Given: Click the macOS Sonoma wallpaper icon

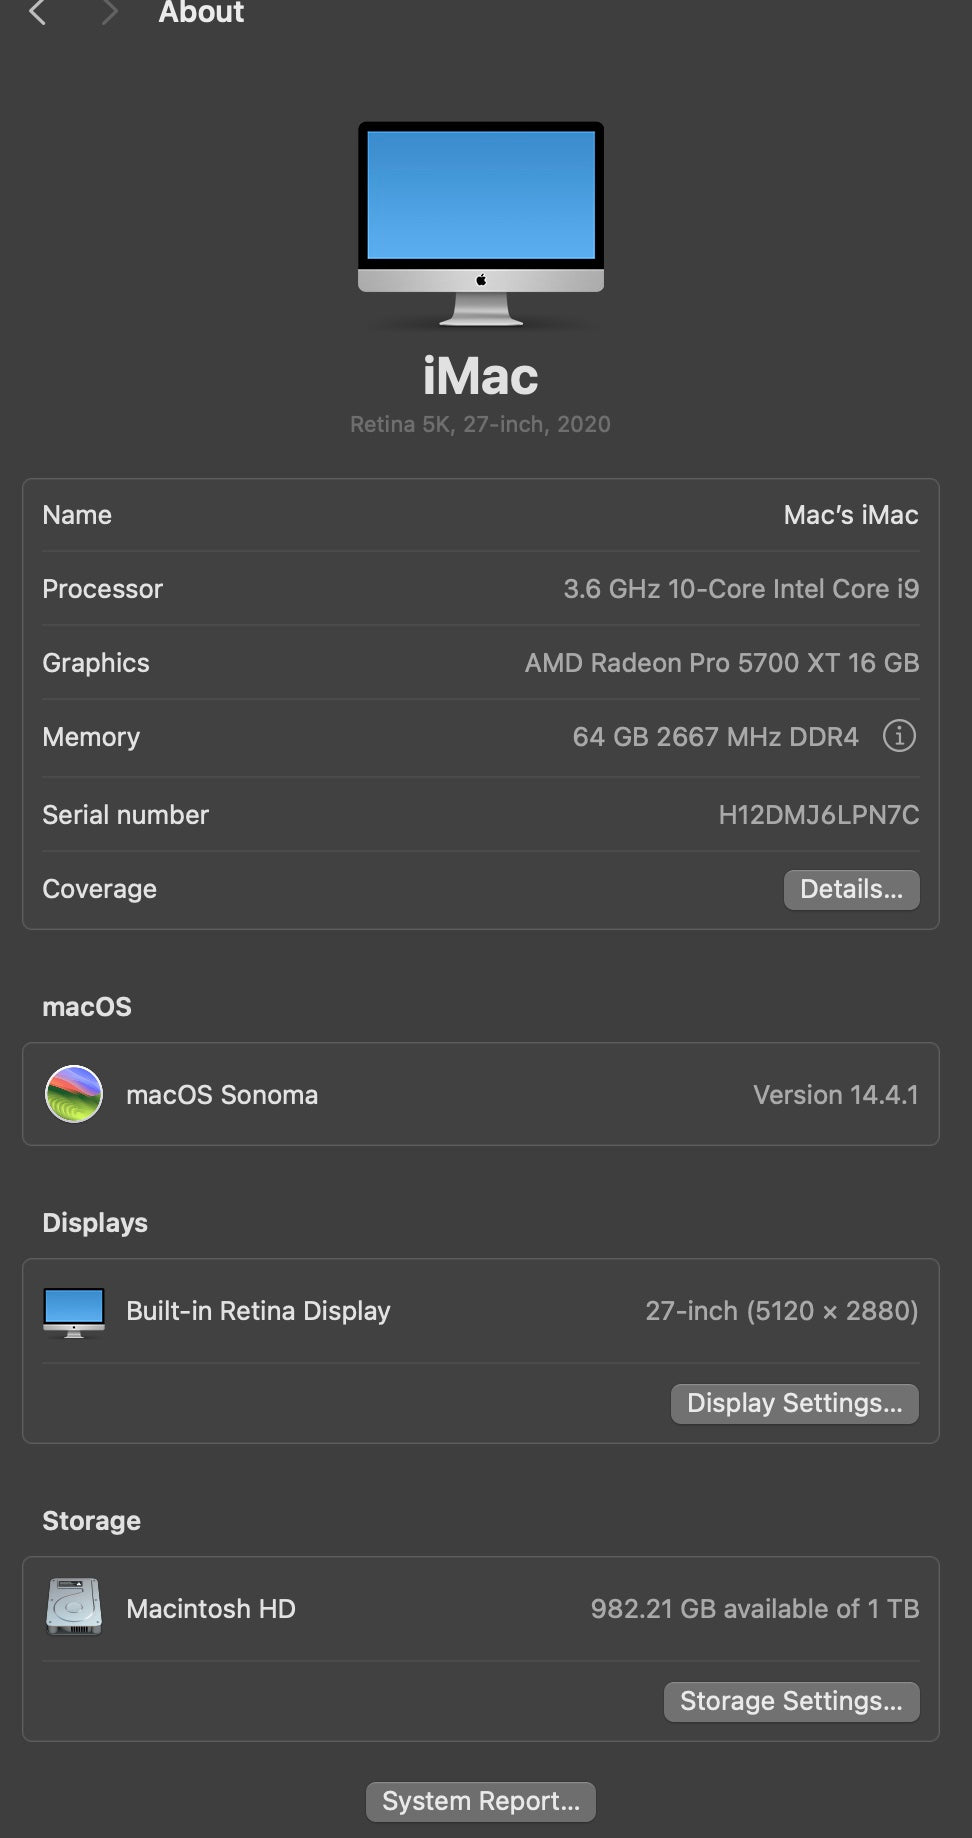Looking at the screenshot, I should (74, 1094).
